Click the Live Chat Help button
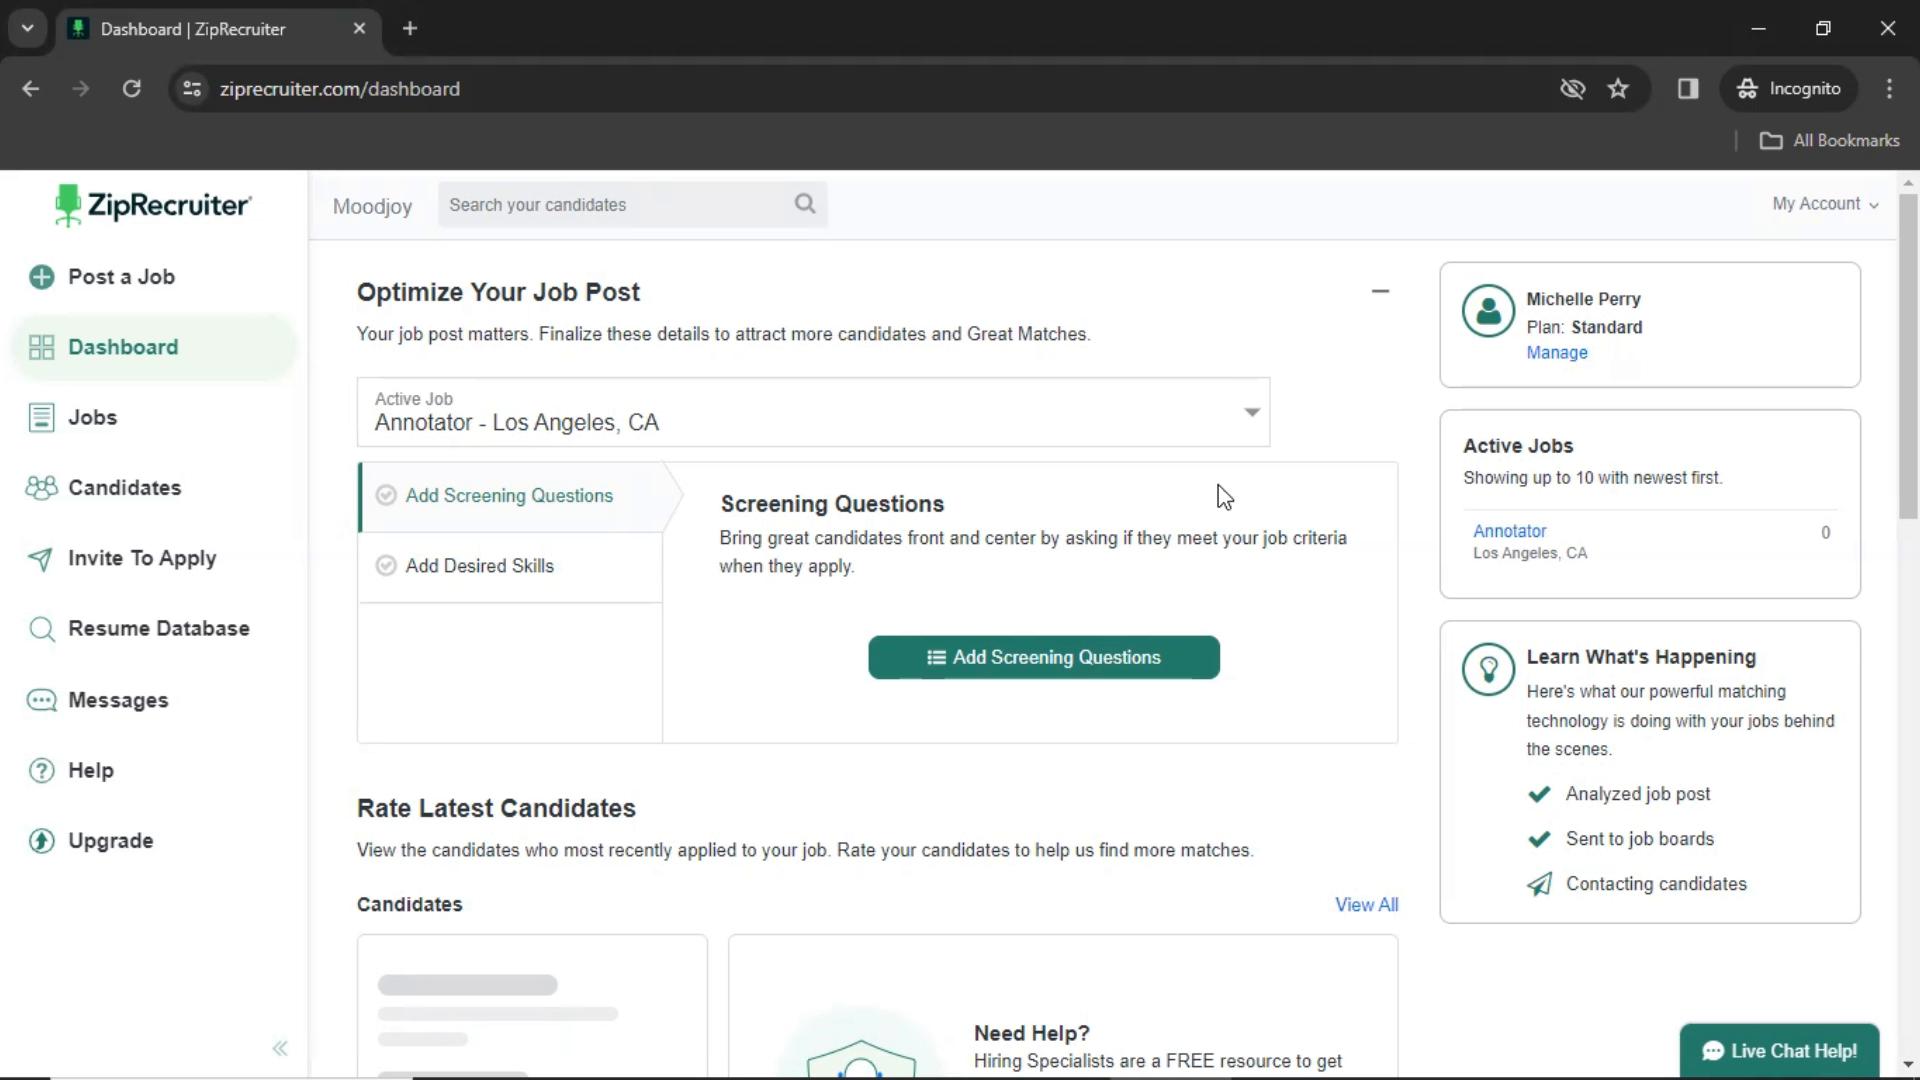The height and width of the screenshot is (1080, 1920). pyautogui.click(x=1780, y=1051)
